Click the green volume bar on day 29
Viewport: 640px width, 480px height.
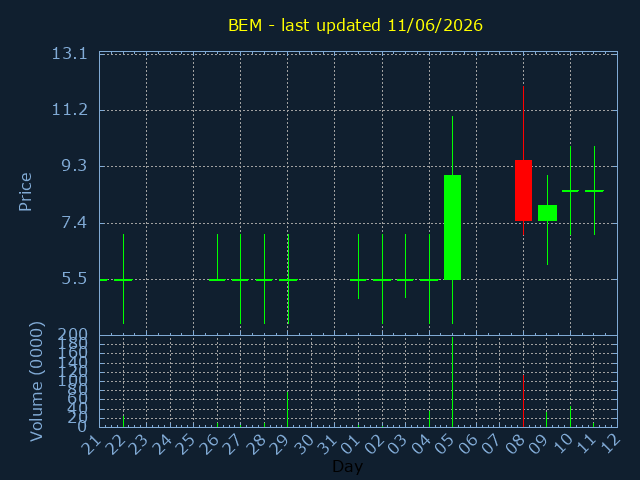point(288,409)
